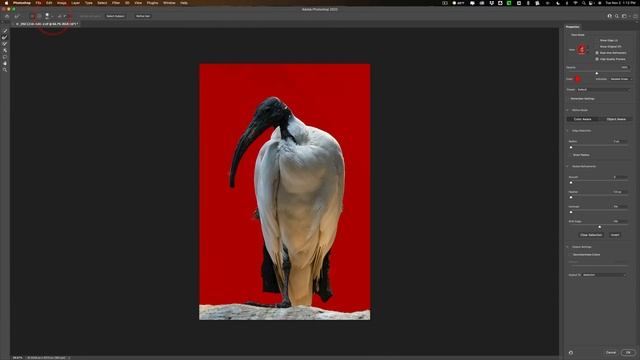Click the Shift Edge slider handle
Viewport: 640px width, 360px height.
(600, 227)
